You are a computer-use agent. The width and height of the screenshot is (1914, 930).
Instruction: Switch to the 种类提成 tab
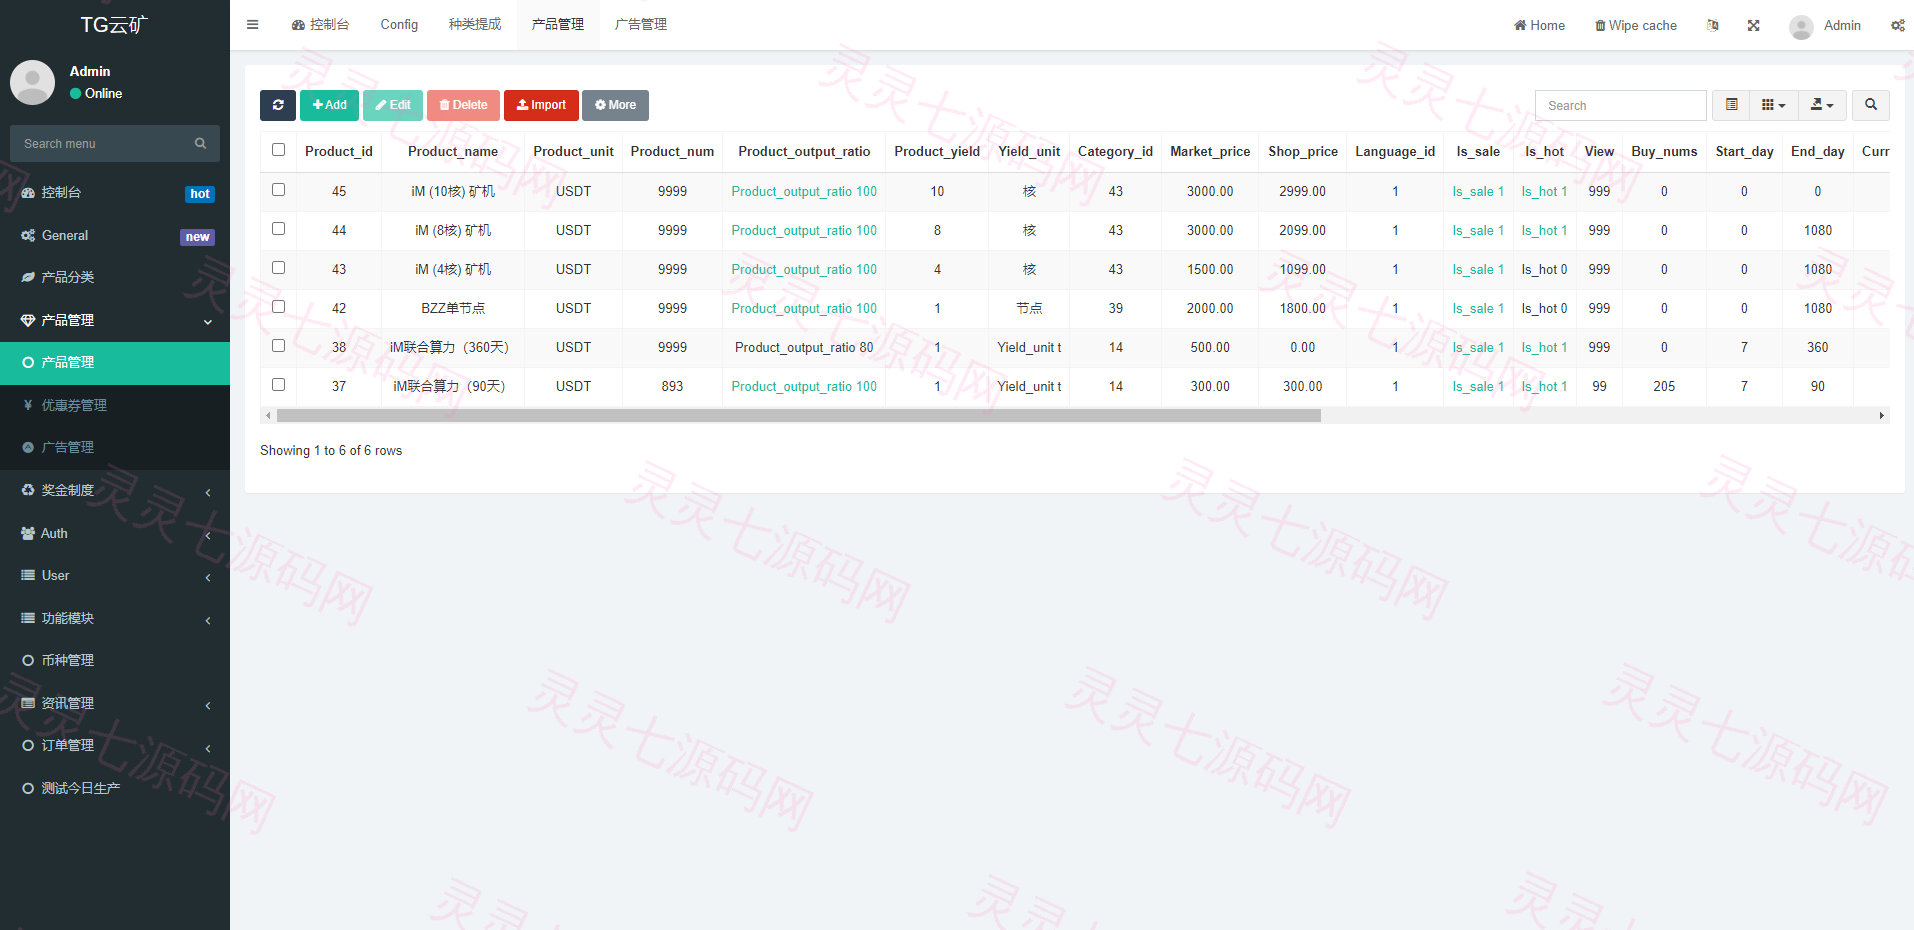[475, 25]
